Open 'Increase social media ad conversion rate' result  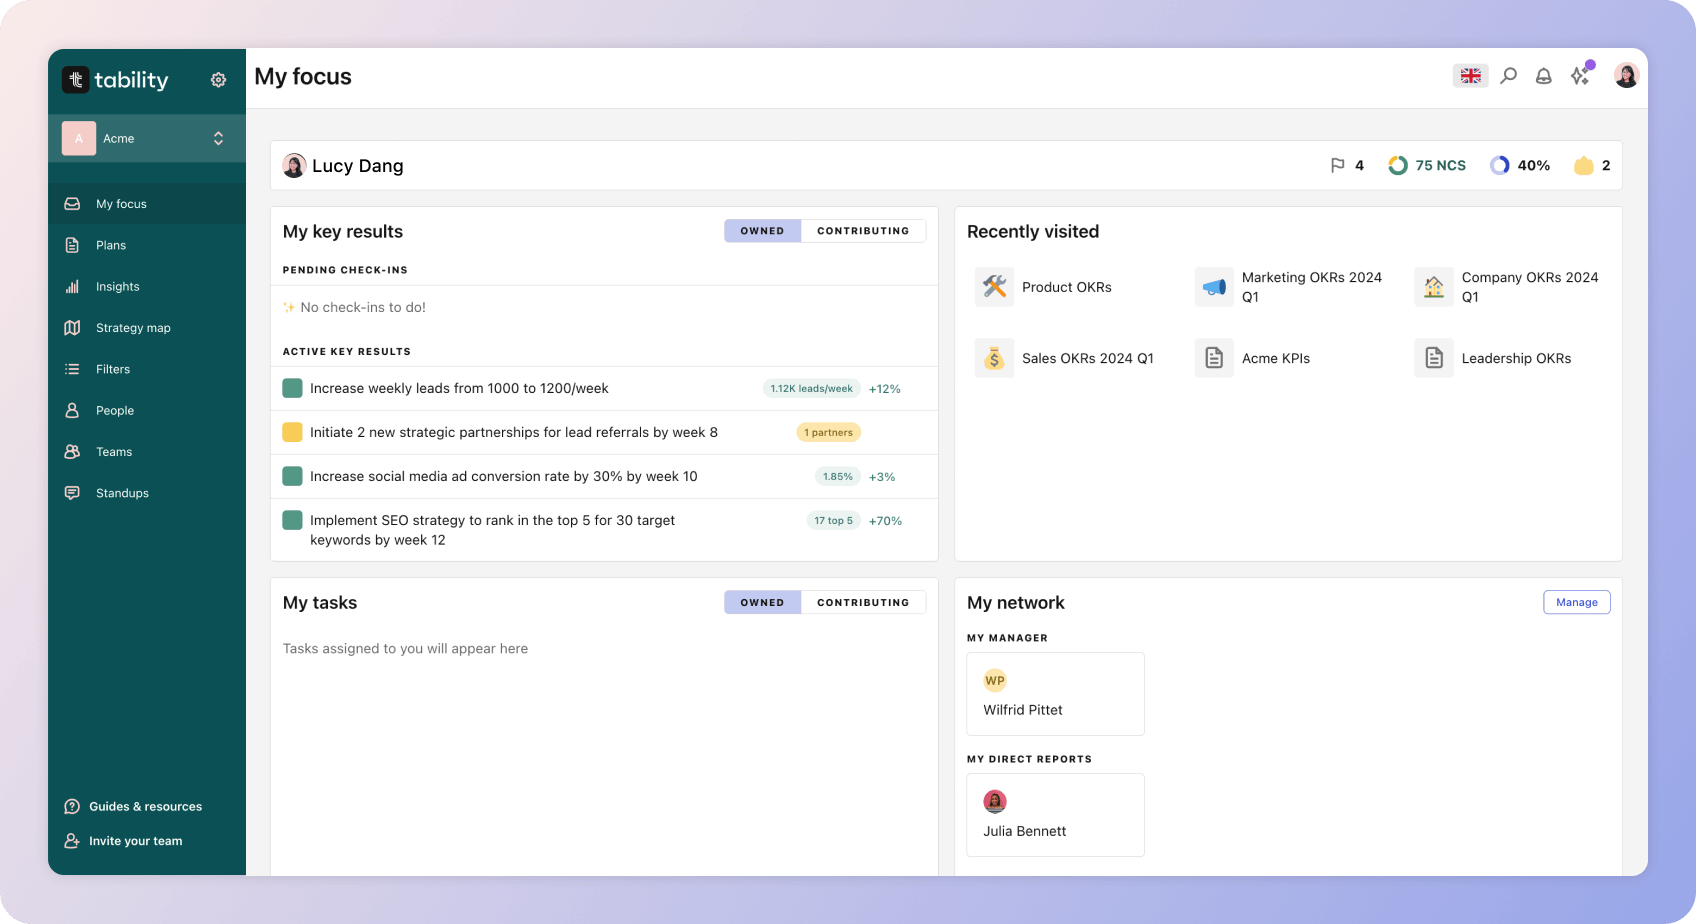click(504, 476)
